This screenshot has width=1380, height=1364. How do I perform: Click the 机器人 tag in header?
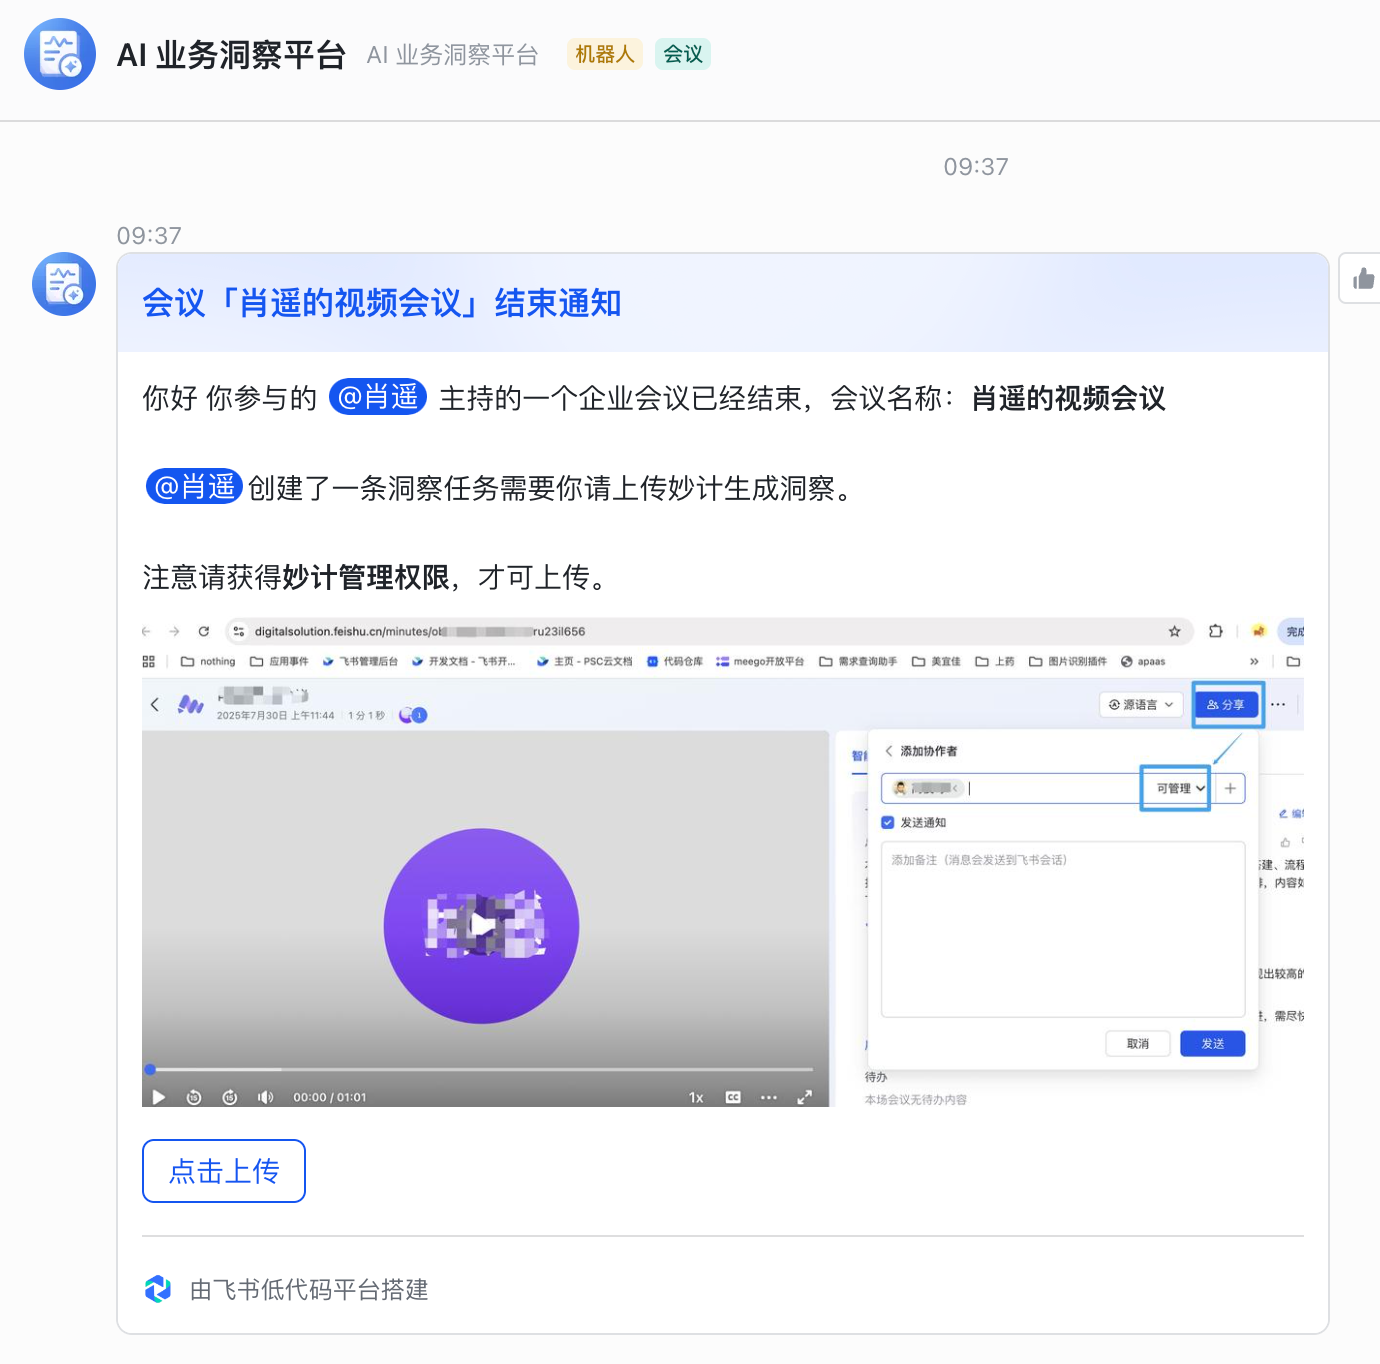pyautogui.click(x=605, y=54)
